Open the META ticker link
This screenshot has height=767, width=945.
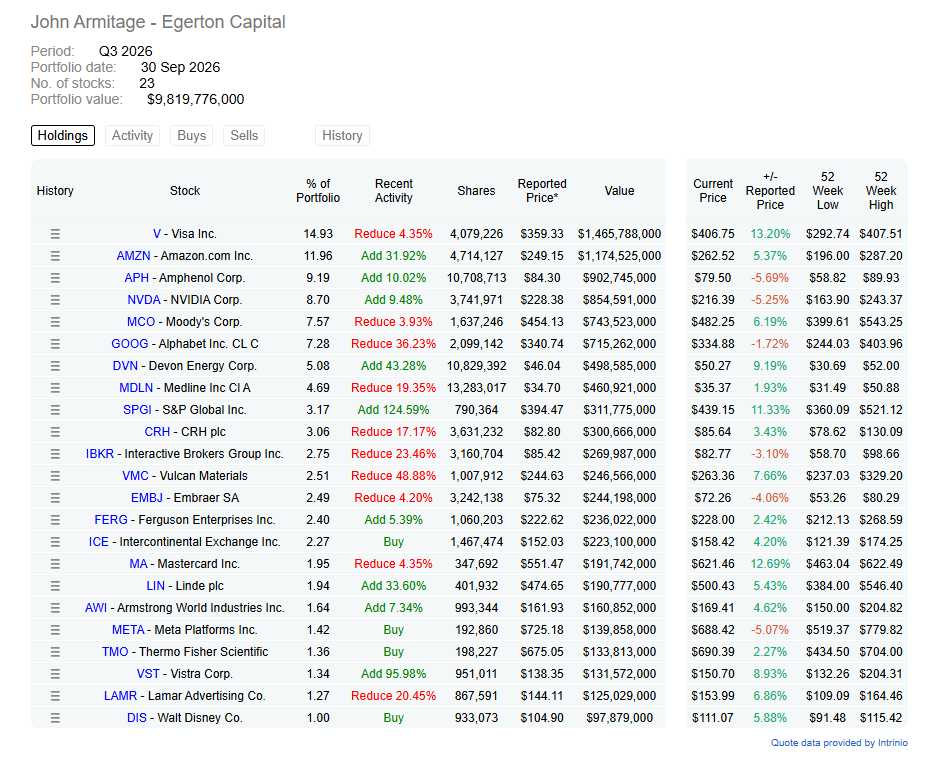coord(128,630)
